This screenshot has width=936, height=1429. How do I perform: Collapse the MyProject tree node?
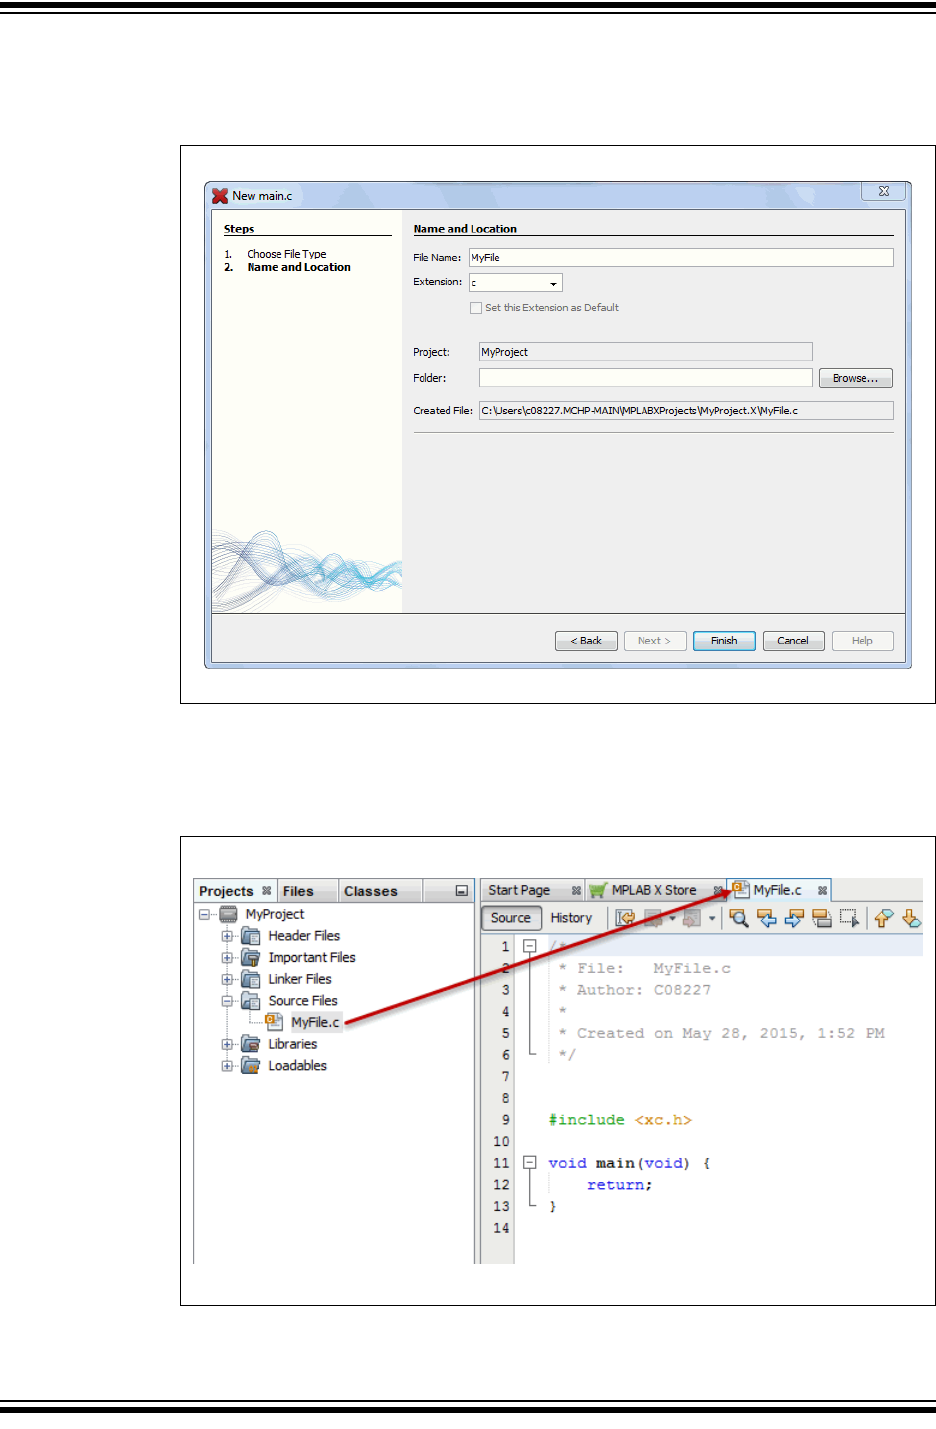205,914
